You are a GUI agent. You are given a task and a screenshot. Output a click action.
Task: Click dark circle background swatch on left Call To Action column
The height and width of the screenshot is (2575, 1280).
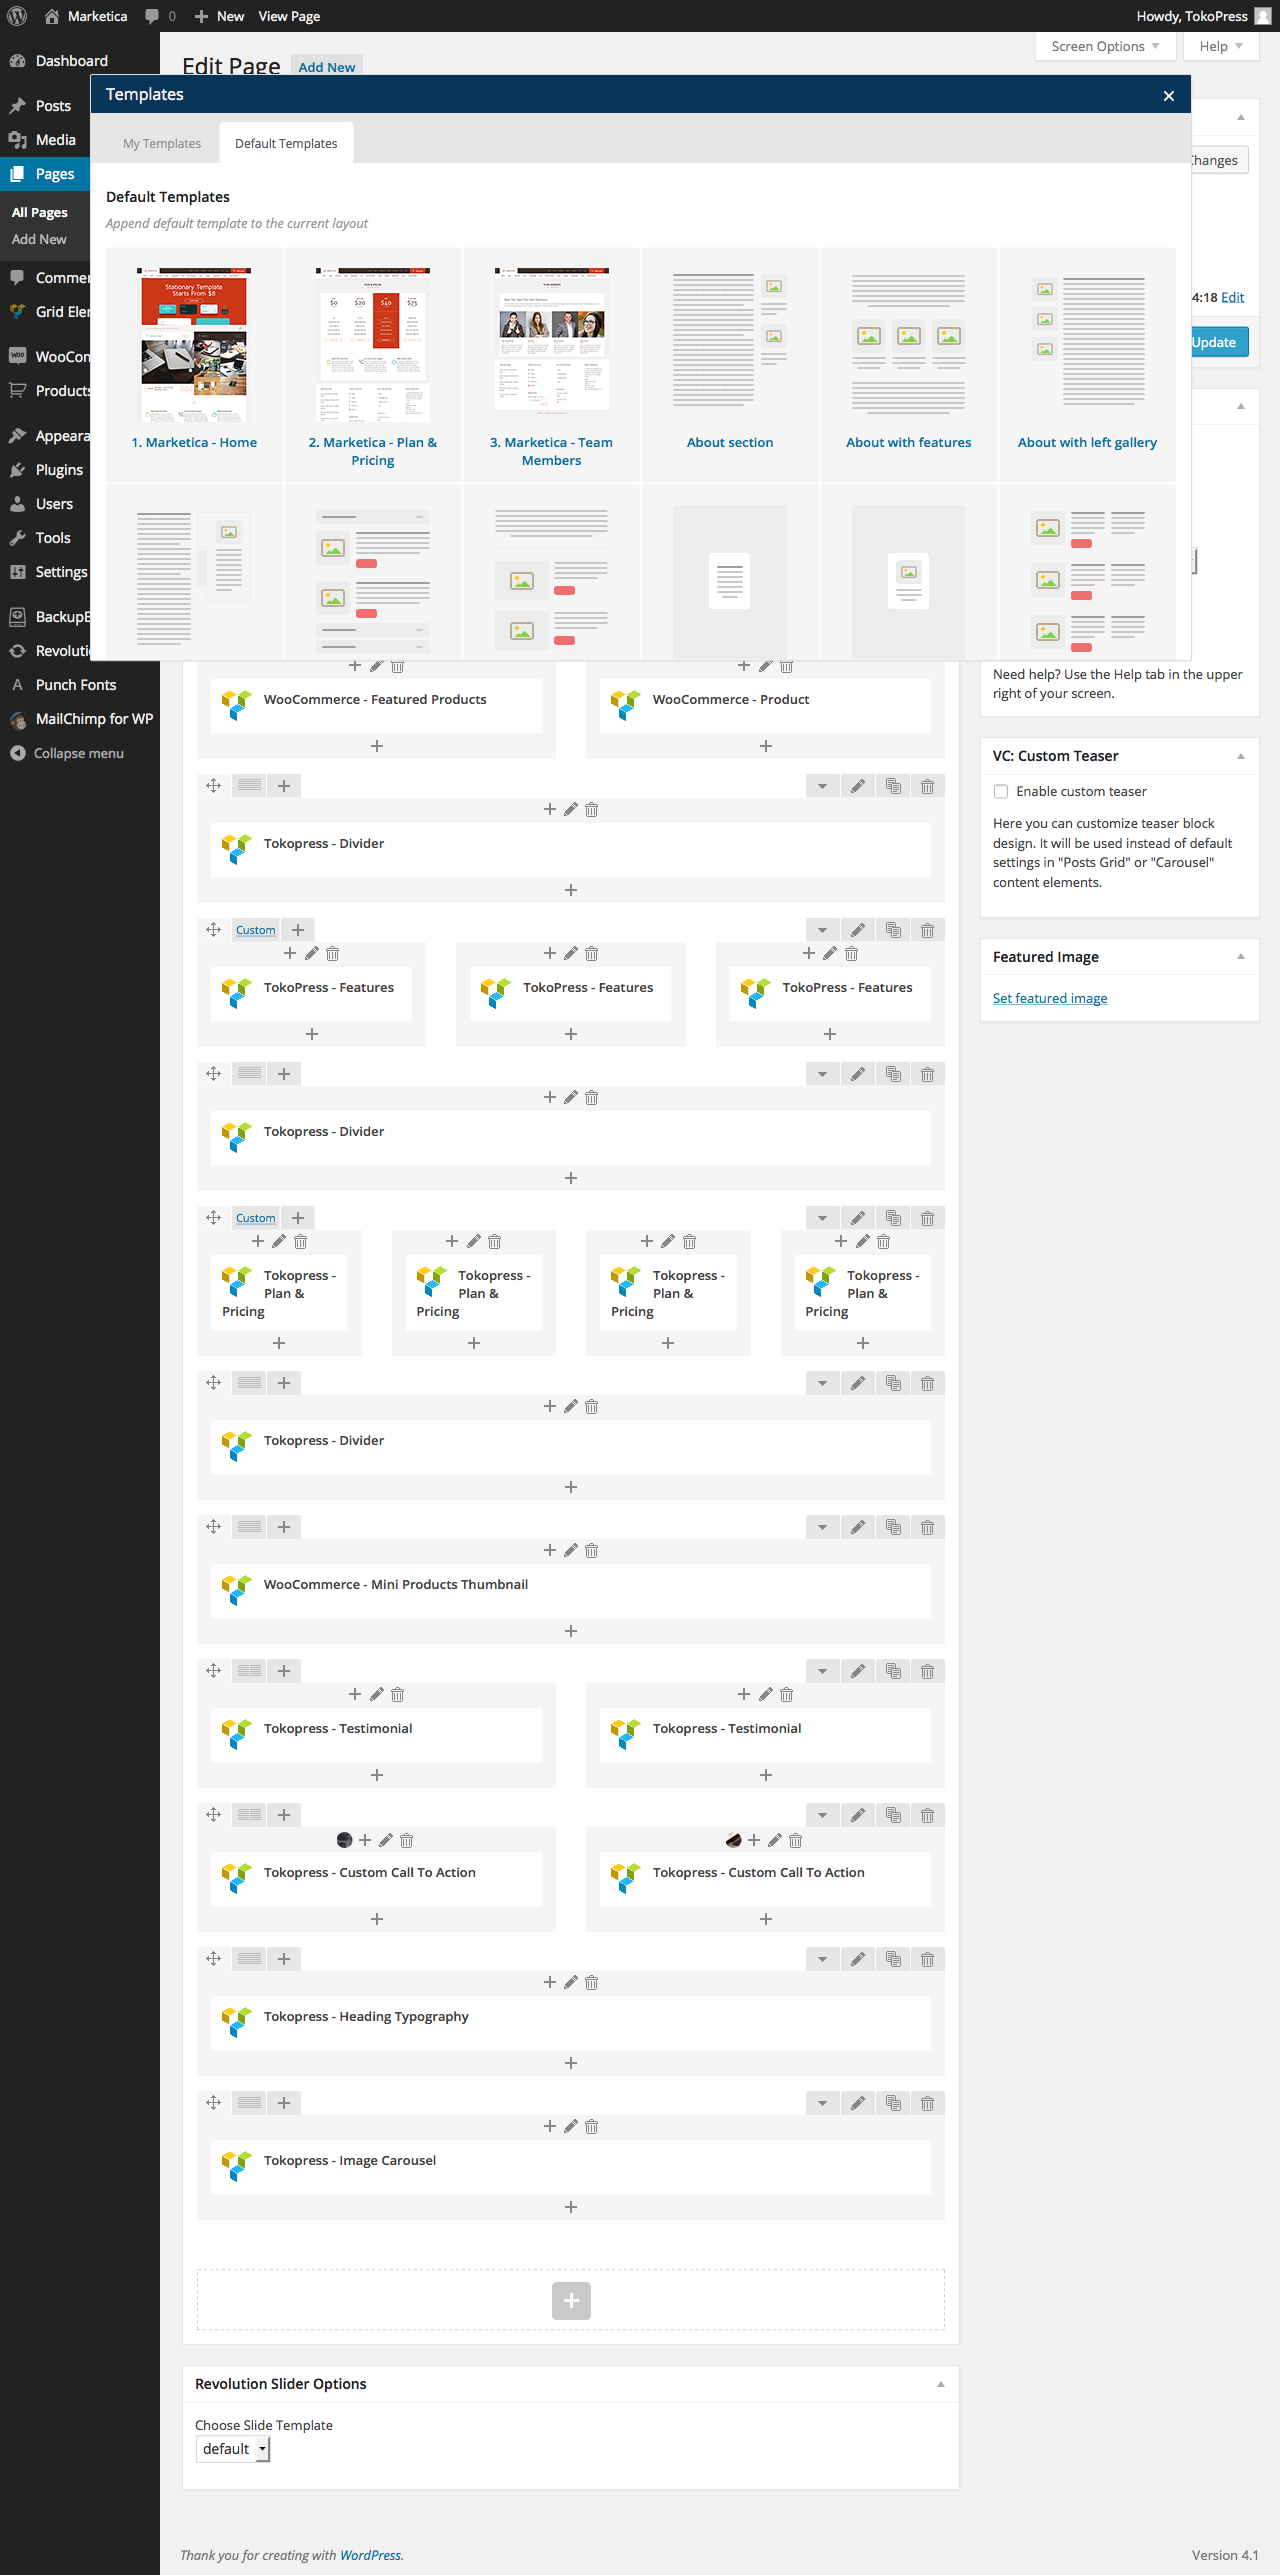(344, 1840)
